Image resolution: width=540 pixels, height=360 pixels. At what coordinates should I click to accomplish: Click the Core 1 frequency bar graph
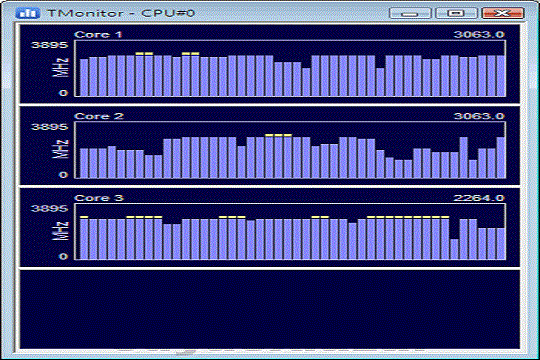(x=290, y=69)
